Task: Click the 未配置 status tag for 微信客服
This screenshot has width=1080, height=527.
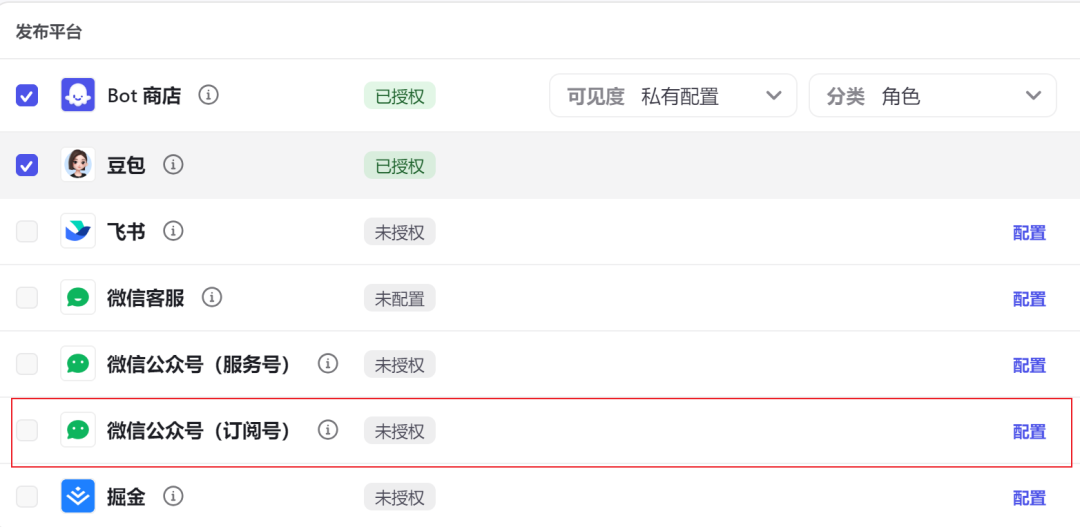Action: coord(399,299)
